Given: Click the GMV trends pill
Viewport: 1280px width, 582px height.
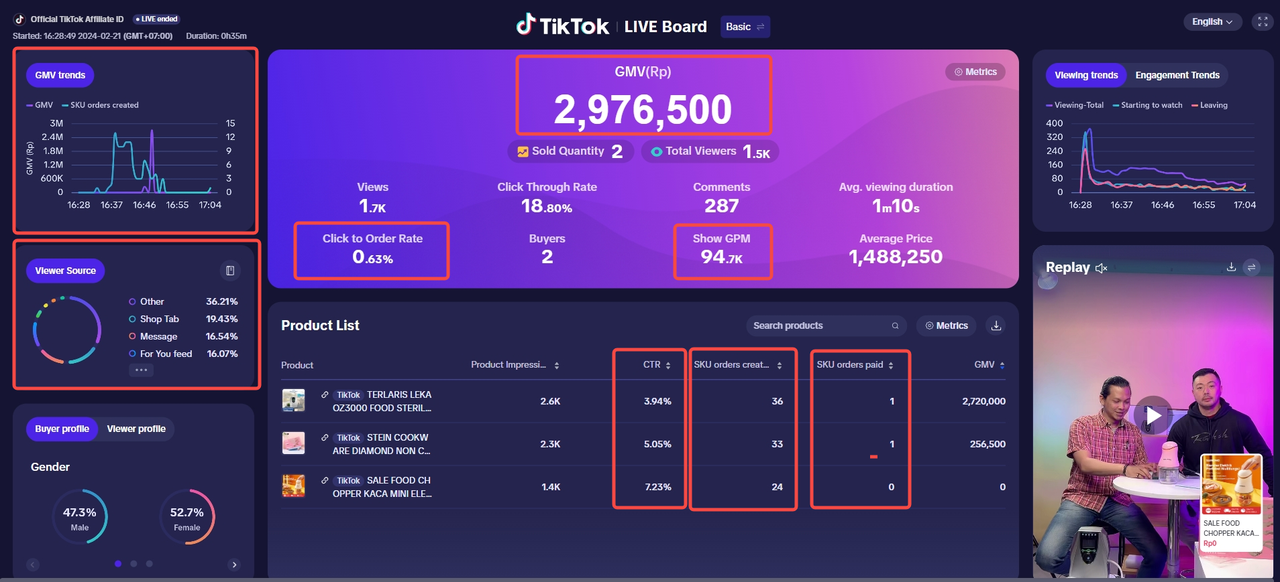Looking at the screenshot, I should (x=60, y=75).
